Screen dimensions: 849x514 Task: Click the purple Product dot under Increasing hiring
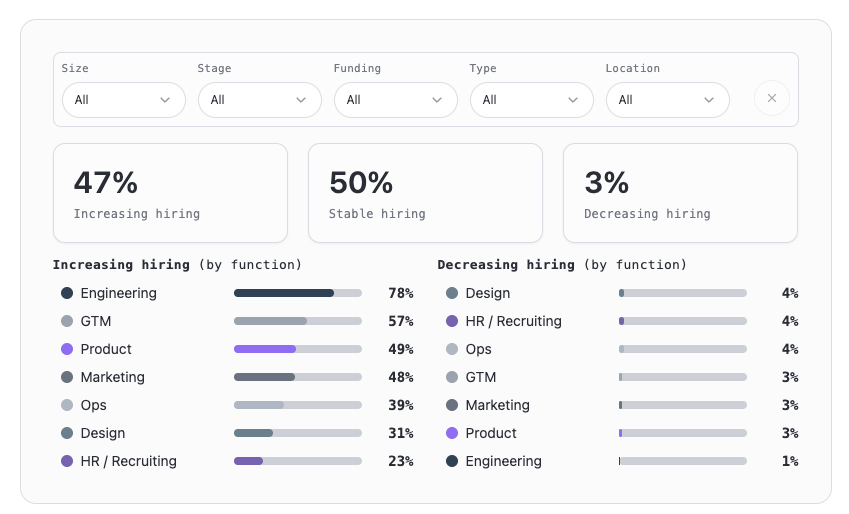coord(67,349)
